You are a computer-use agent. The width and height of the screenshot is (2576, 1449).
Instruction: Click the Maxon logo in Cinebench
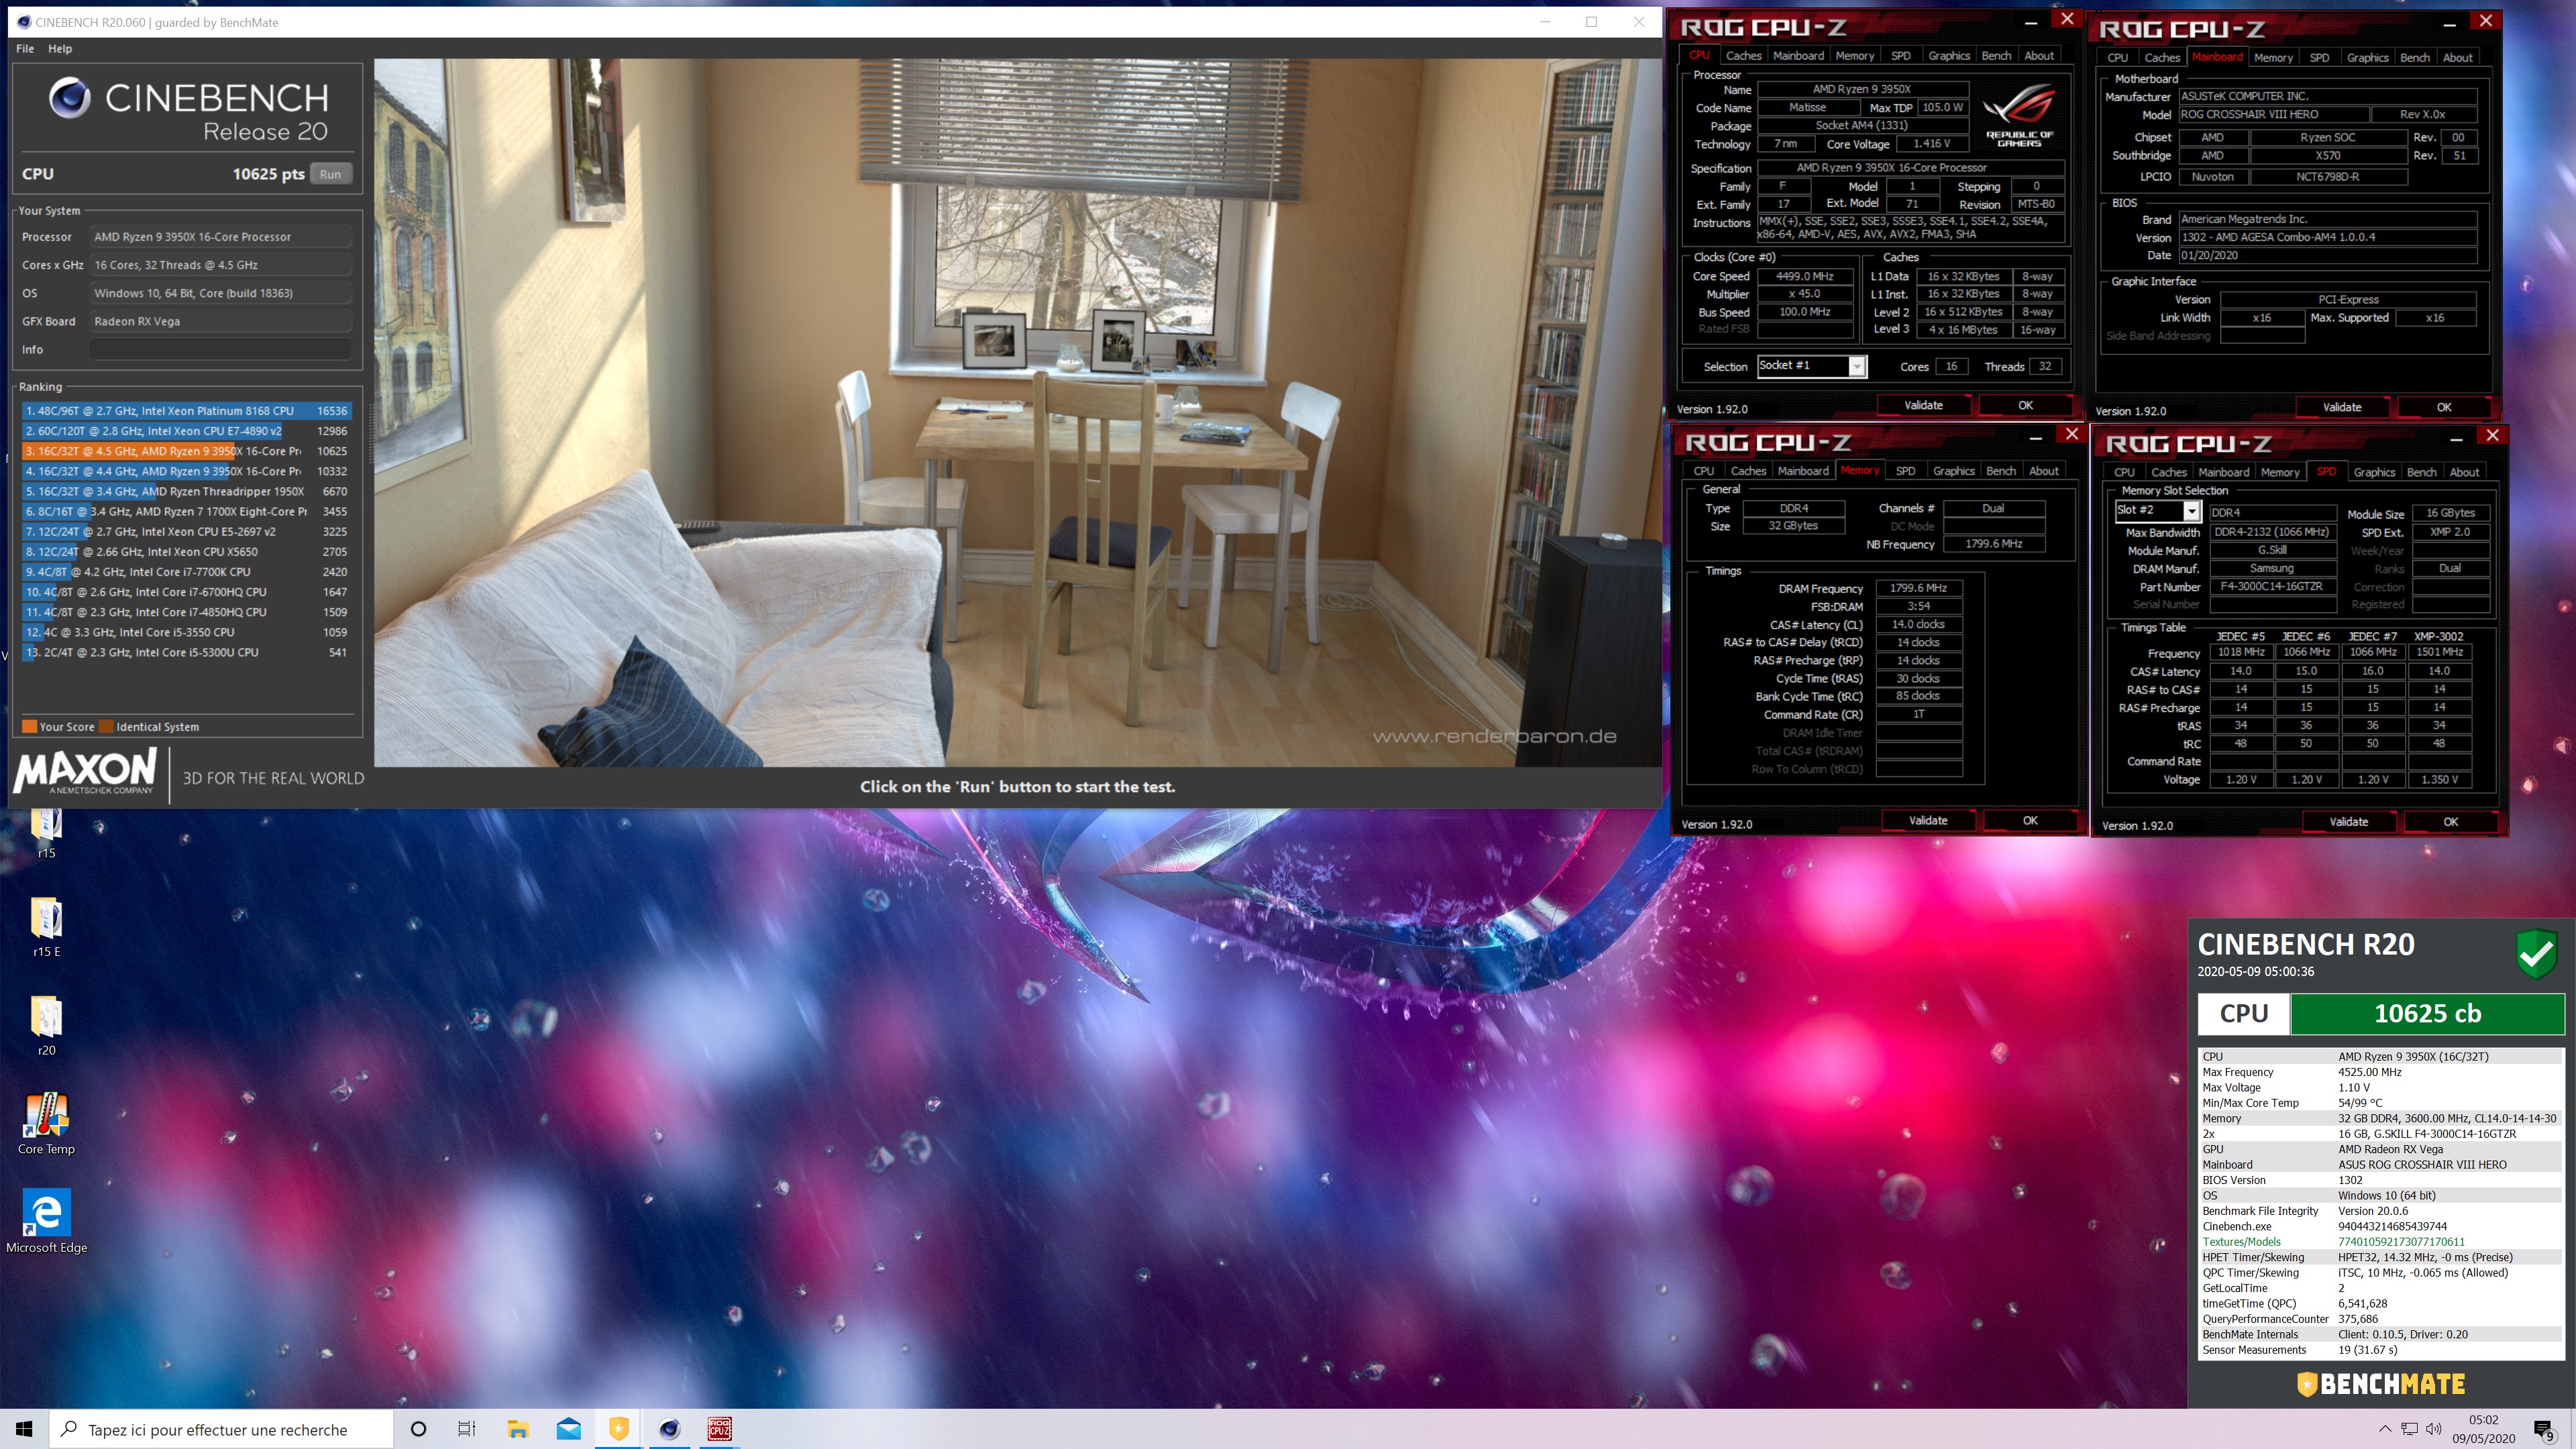click(x=86, y=770)
